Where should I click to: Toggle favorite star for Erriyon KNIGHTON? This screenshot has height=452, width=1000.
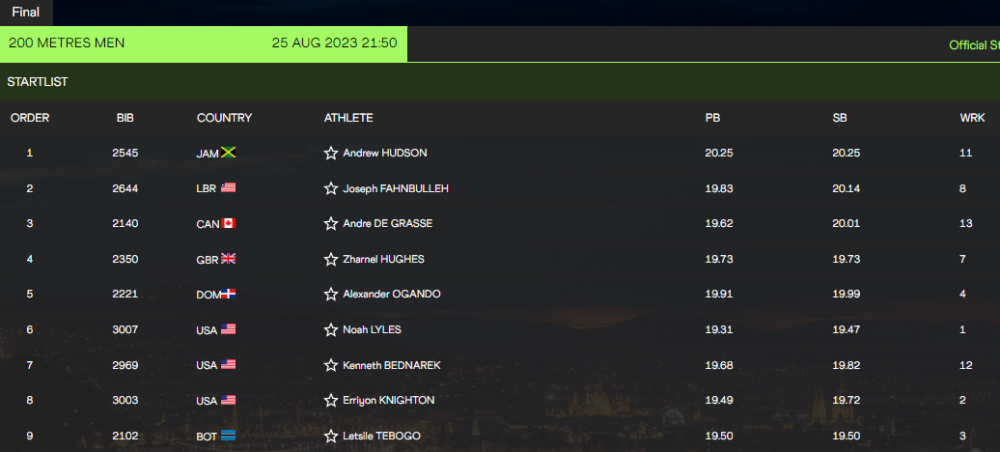click(x=331, y=401)
